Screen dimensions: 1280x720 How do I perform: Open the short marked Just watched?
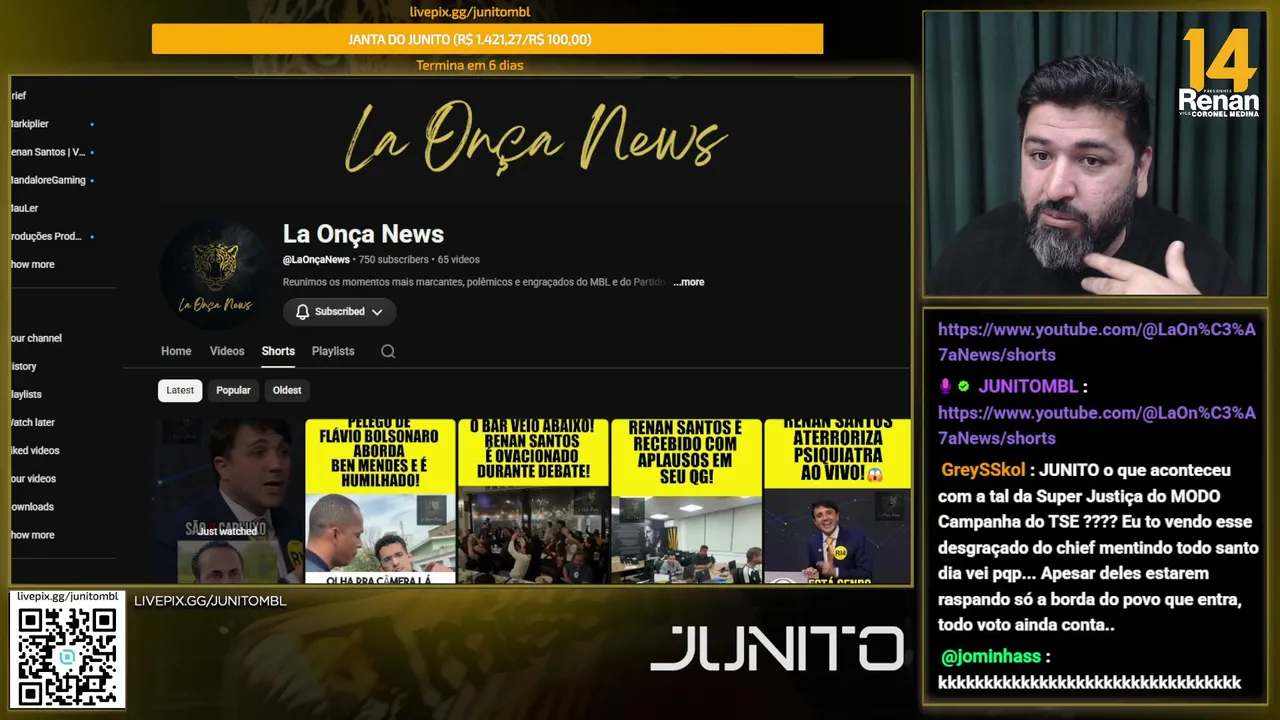(228, 501)
